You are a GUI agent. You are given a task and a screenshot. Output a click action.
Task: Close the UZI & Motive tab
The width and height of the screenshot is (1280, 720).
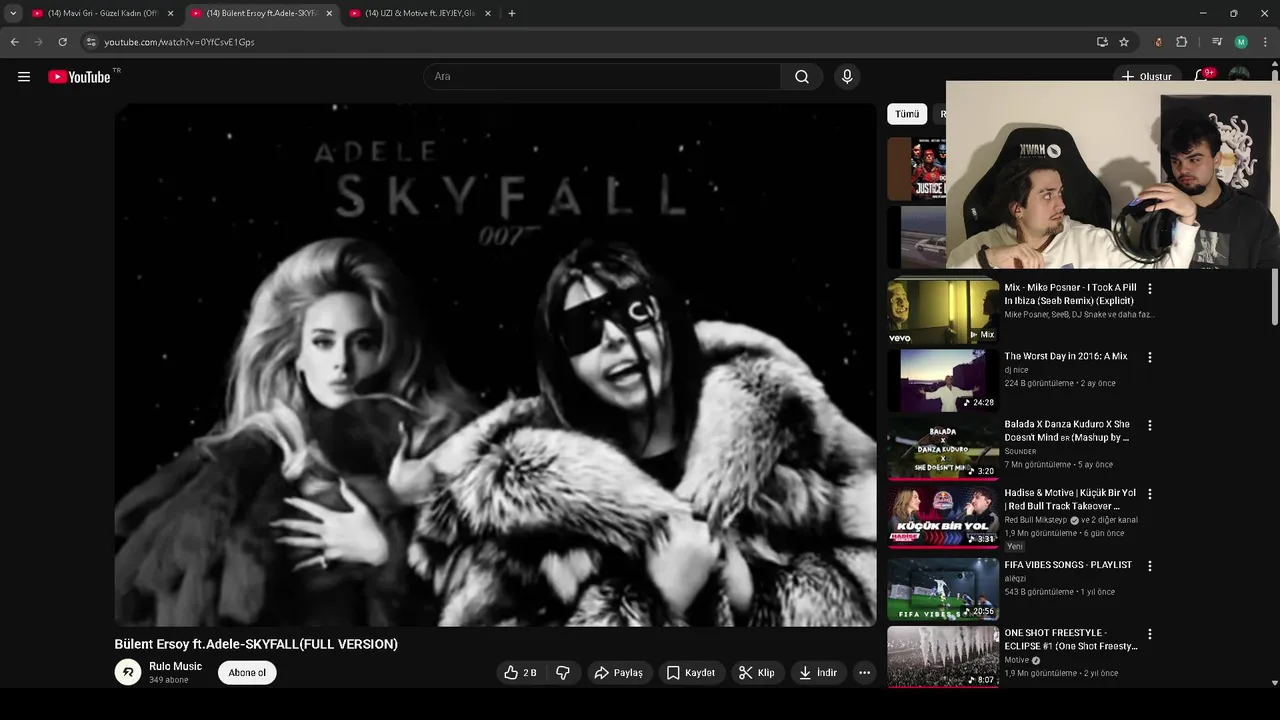pyautogui.click(x=488, y=13)
